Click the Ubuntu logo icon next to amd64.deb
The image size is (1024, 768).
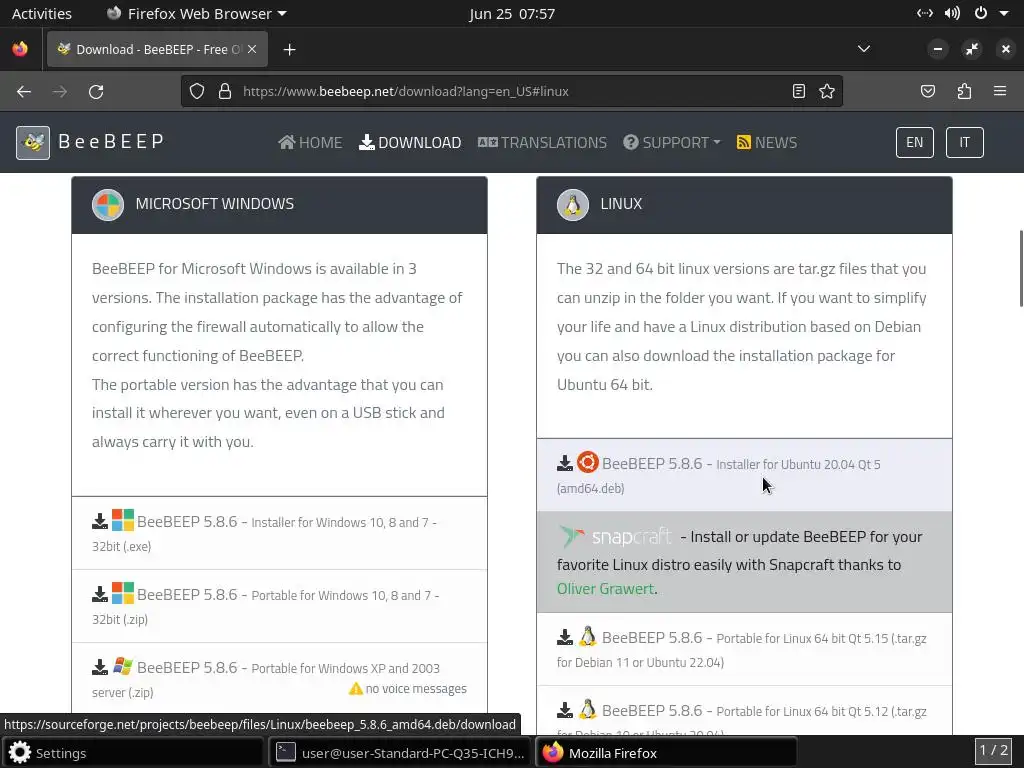point(588,462)
